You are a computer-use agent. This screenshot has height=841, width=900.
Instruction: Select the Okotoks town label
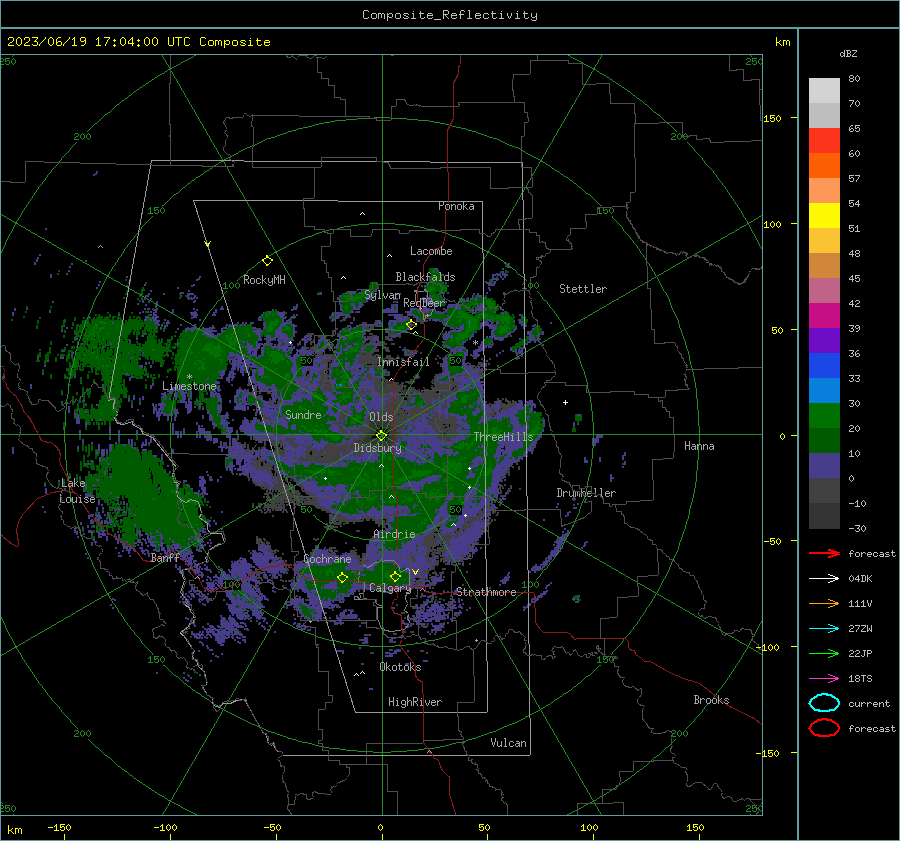[400, 667]
